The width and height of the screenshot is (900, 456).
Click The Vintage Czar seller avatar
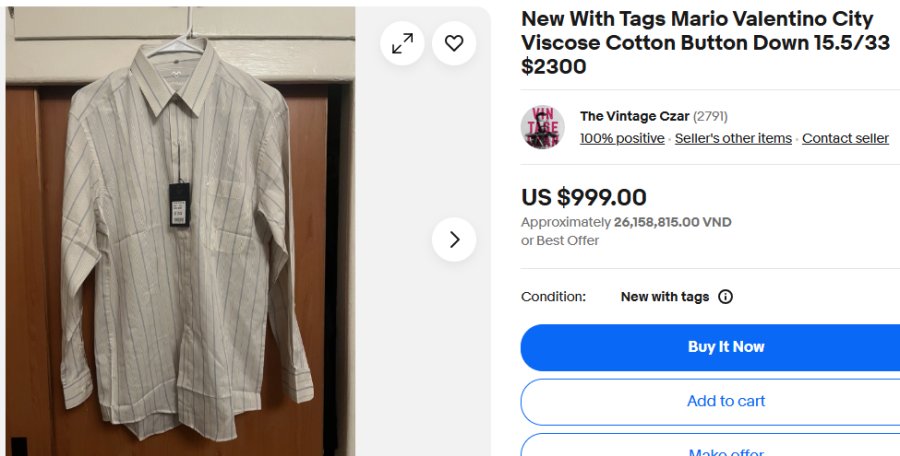pyautogui.click(x=543, y=127)
